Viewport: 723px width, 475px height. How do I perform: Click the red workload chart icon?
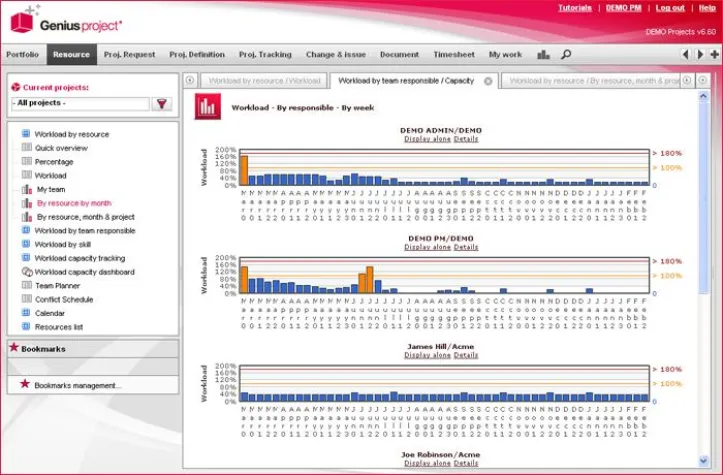(x=208, y=106)
